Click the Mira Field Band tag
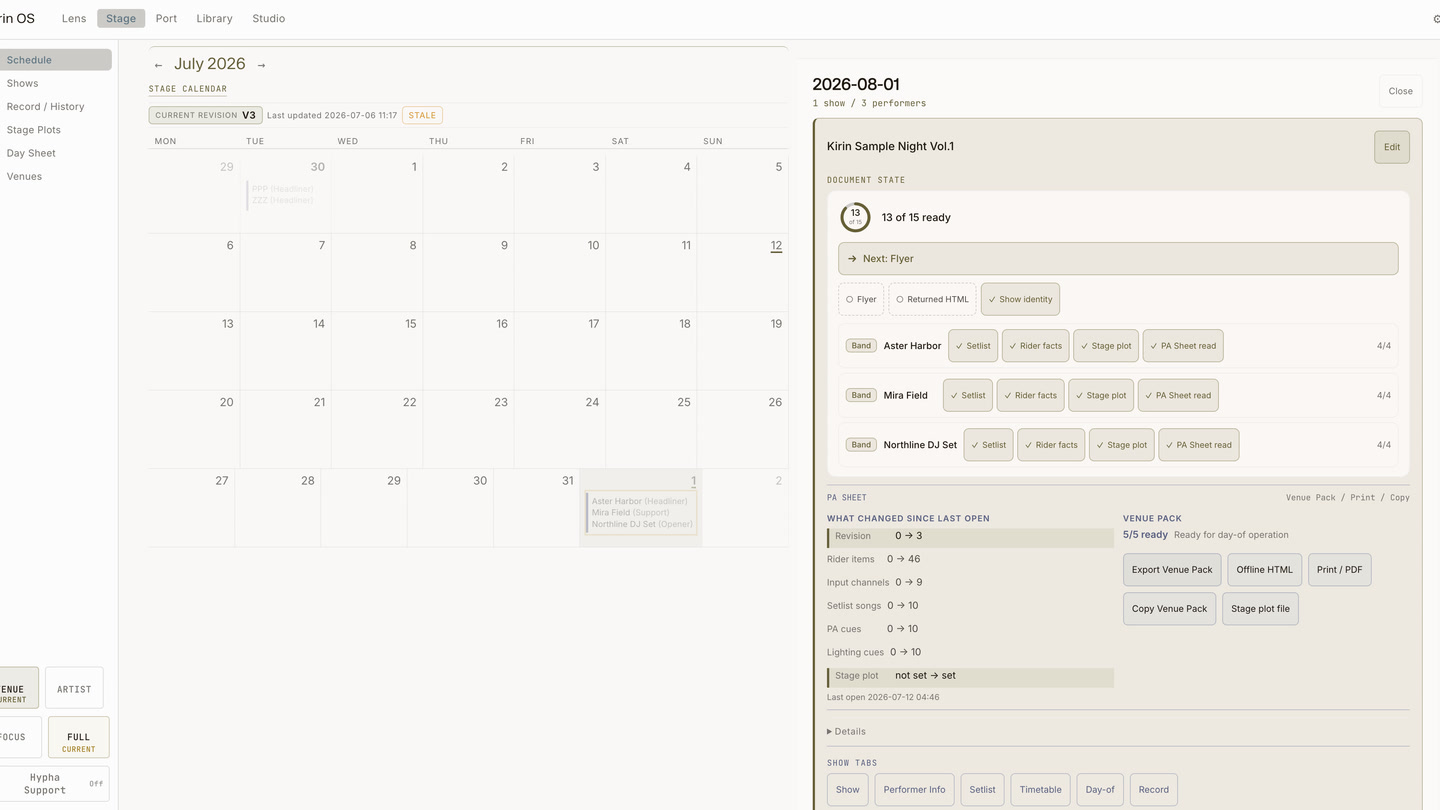The height and width of the screenshot is (810, 1440). click(x=861, y=395)
